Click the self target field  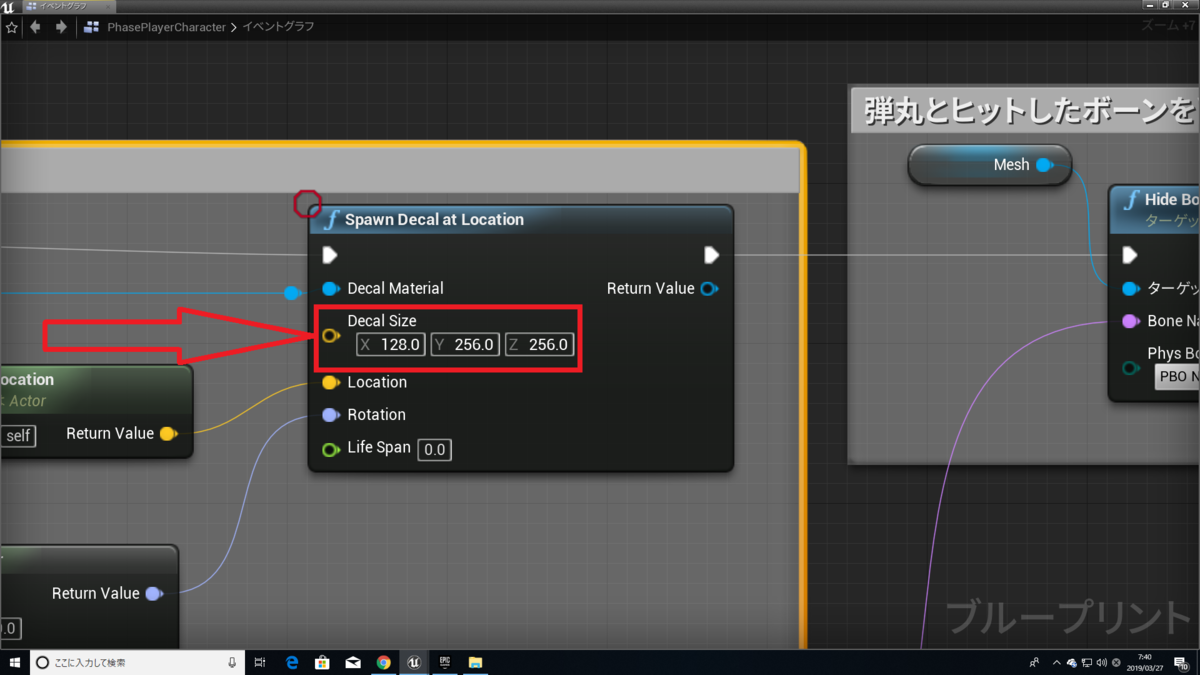[x=18, y=436]
